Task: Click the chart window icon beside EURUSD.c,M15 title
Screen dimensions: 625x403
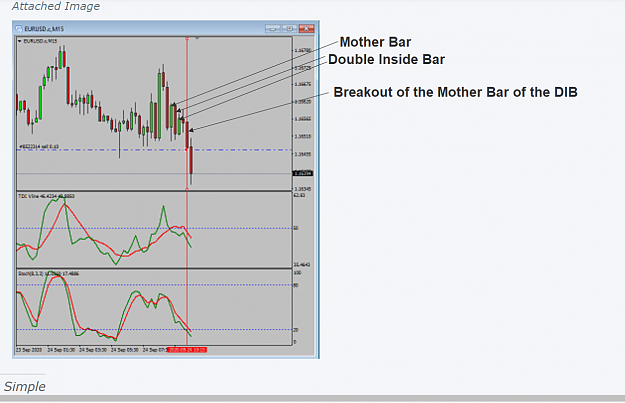Action: [x=19, y=29]
